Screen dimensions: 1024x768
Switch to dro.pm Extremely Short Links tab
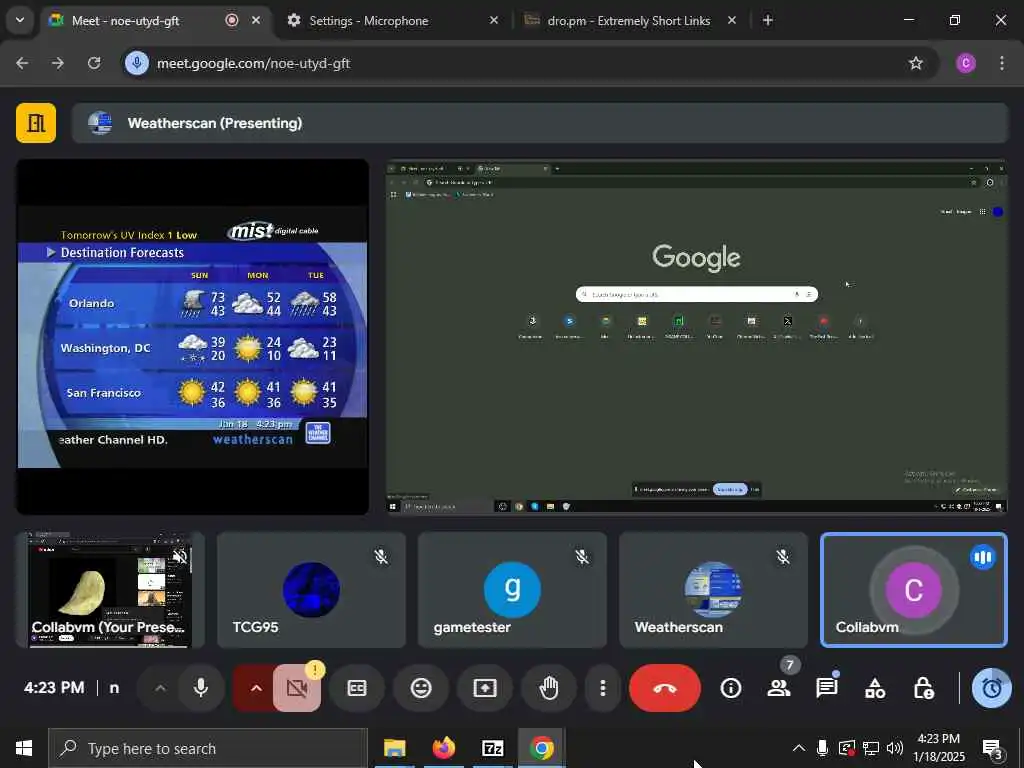tap(628, 20)
